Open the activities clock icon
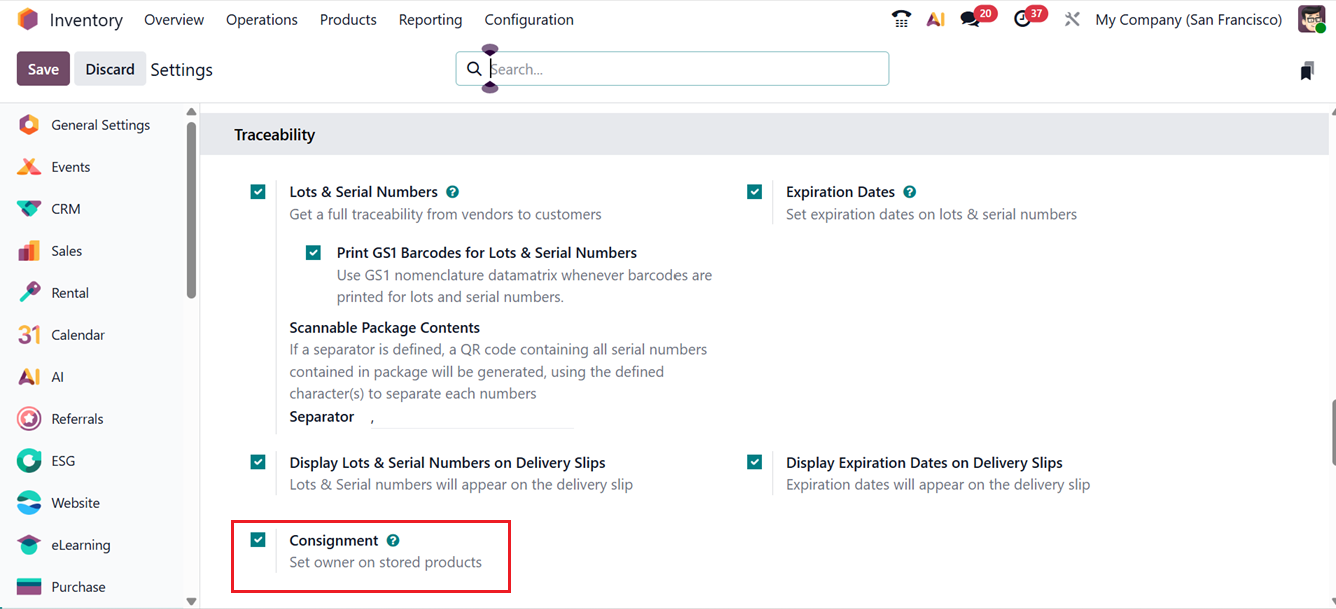The image size is (1336, 609). [x=1022, y=19]
